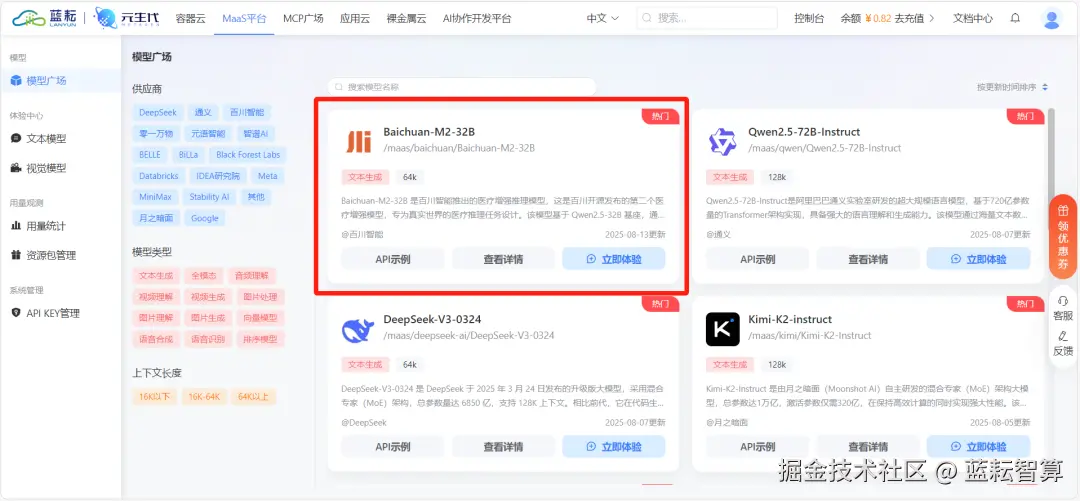Click the Lanyun logo in header
The height and width of the screenshot is (501, 1080).
tap(45, 18)
